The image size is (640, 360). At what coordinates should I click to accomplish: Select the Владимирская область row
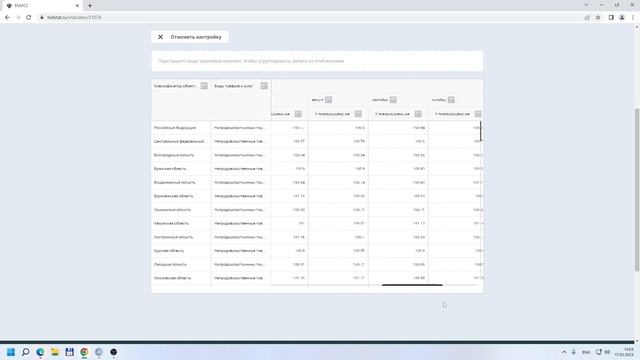(x=316, y=182)
